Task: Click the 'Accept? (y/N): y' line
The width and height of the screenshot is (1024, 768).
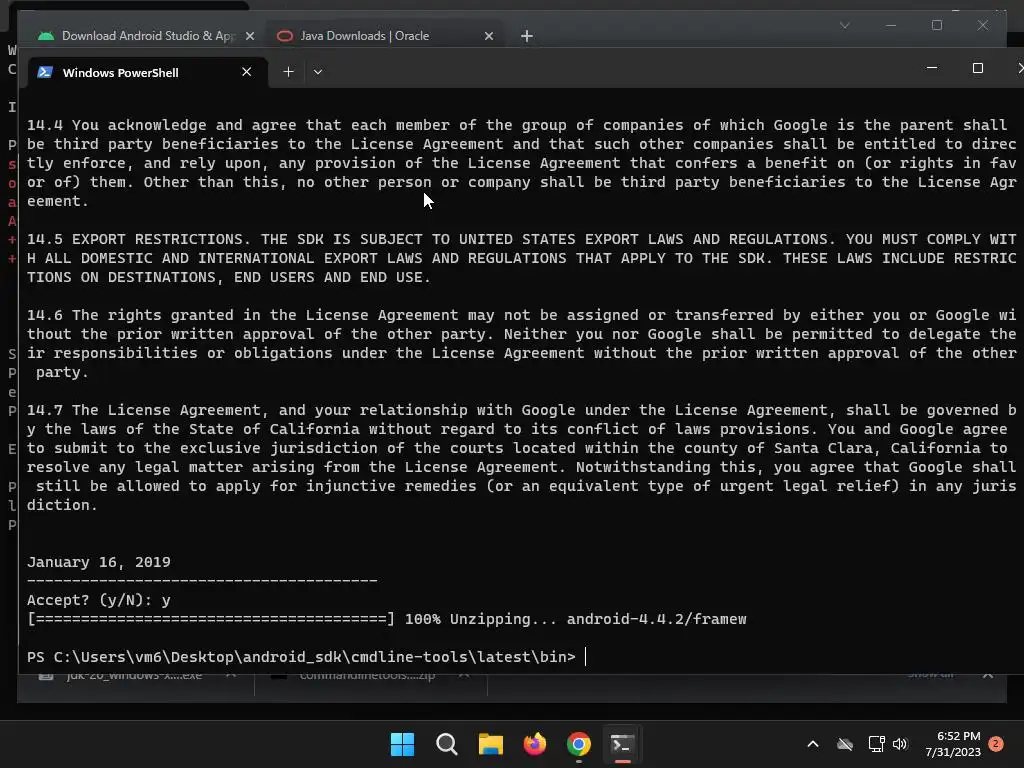Action: 99,600
